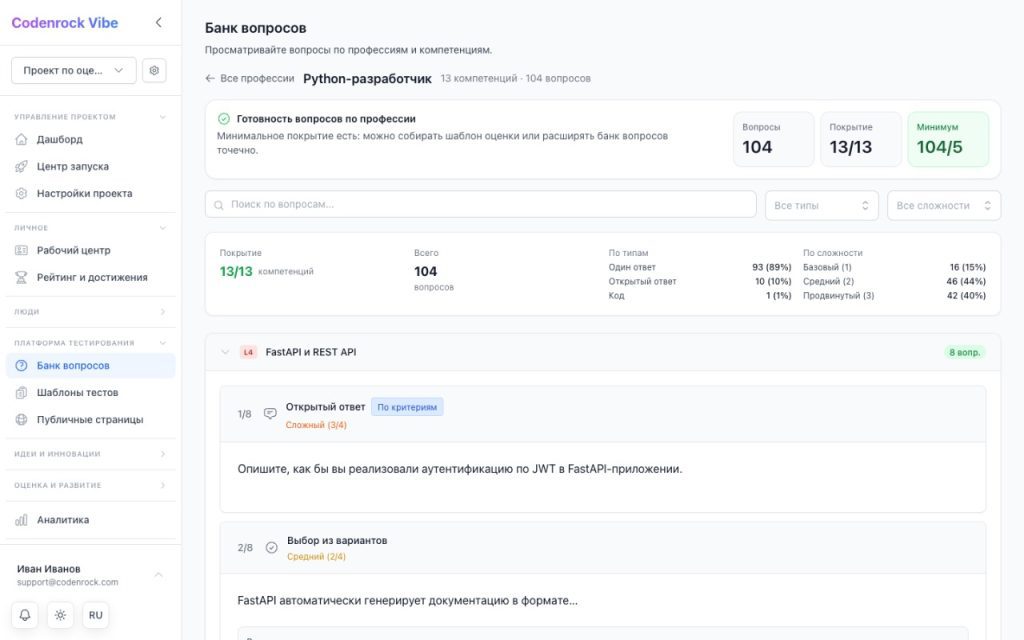Click the Сложный (3/4) difficulty label
Screen dimensions: 1024x640
(x=316, y=425)
